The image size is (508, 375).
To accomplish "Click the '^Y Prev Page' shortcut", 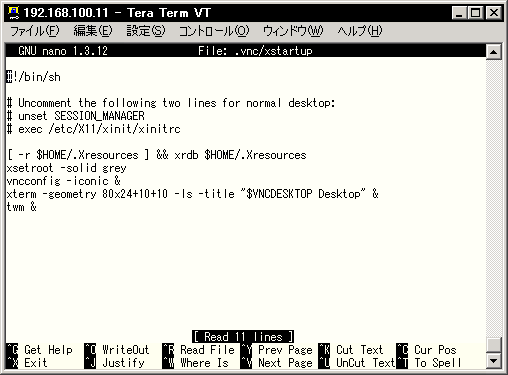I will click(277, 350).
